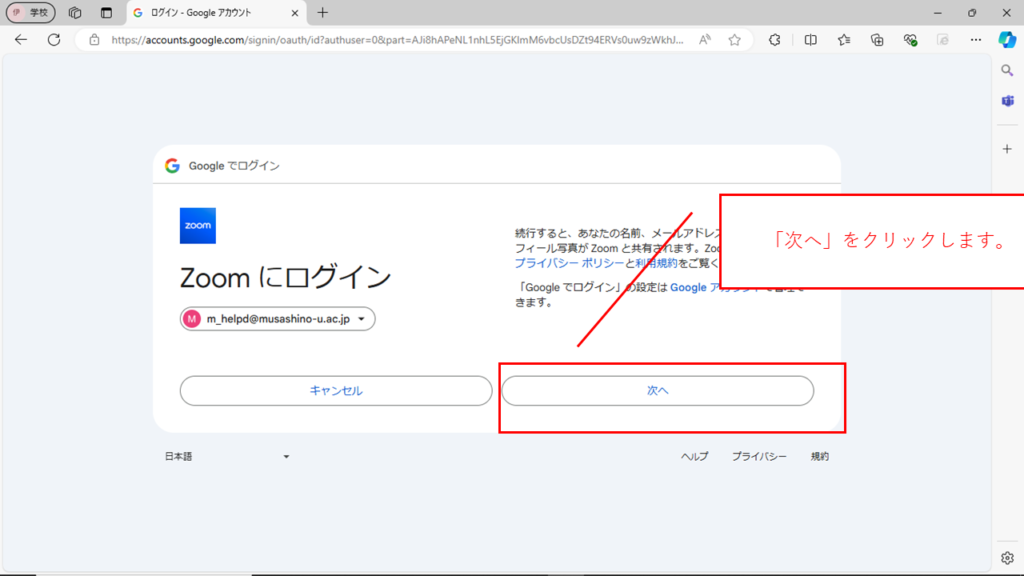The height and width of the screenshot is (576, 1024).
Task: Minimize the browser window
Action: click(x=938, y=12)
